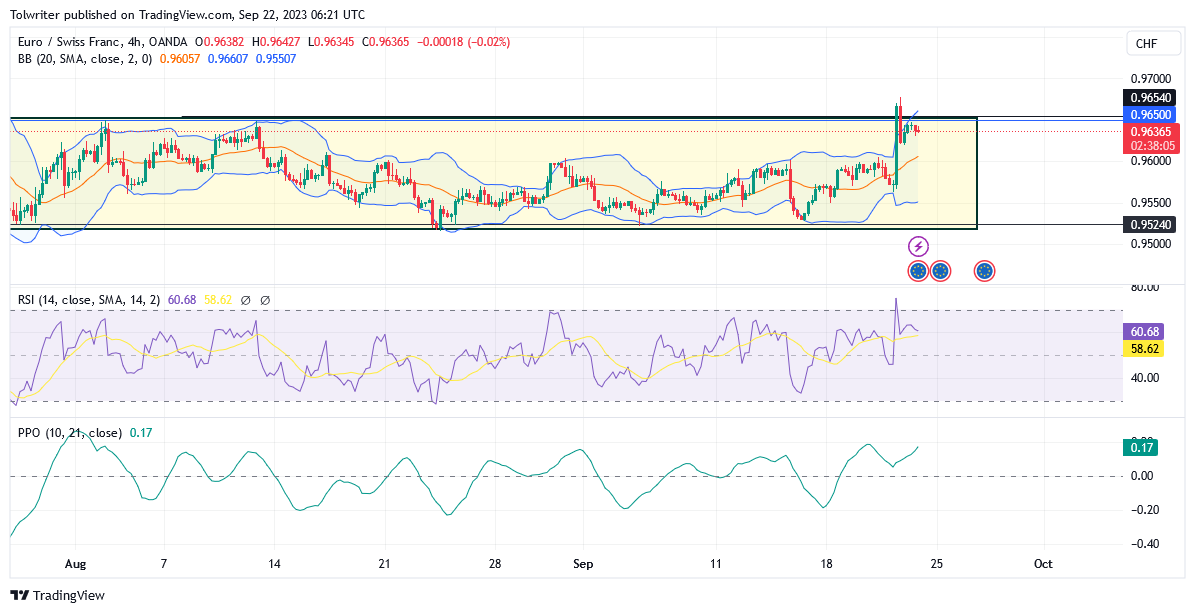Select the PPO (10, 21, close) legend
This screenshot has width=1195, height=613.
click(x=69, y=433)
